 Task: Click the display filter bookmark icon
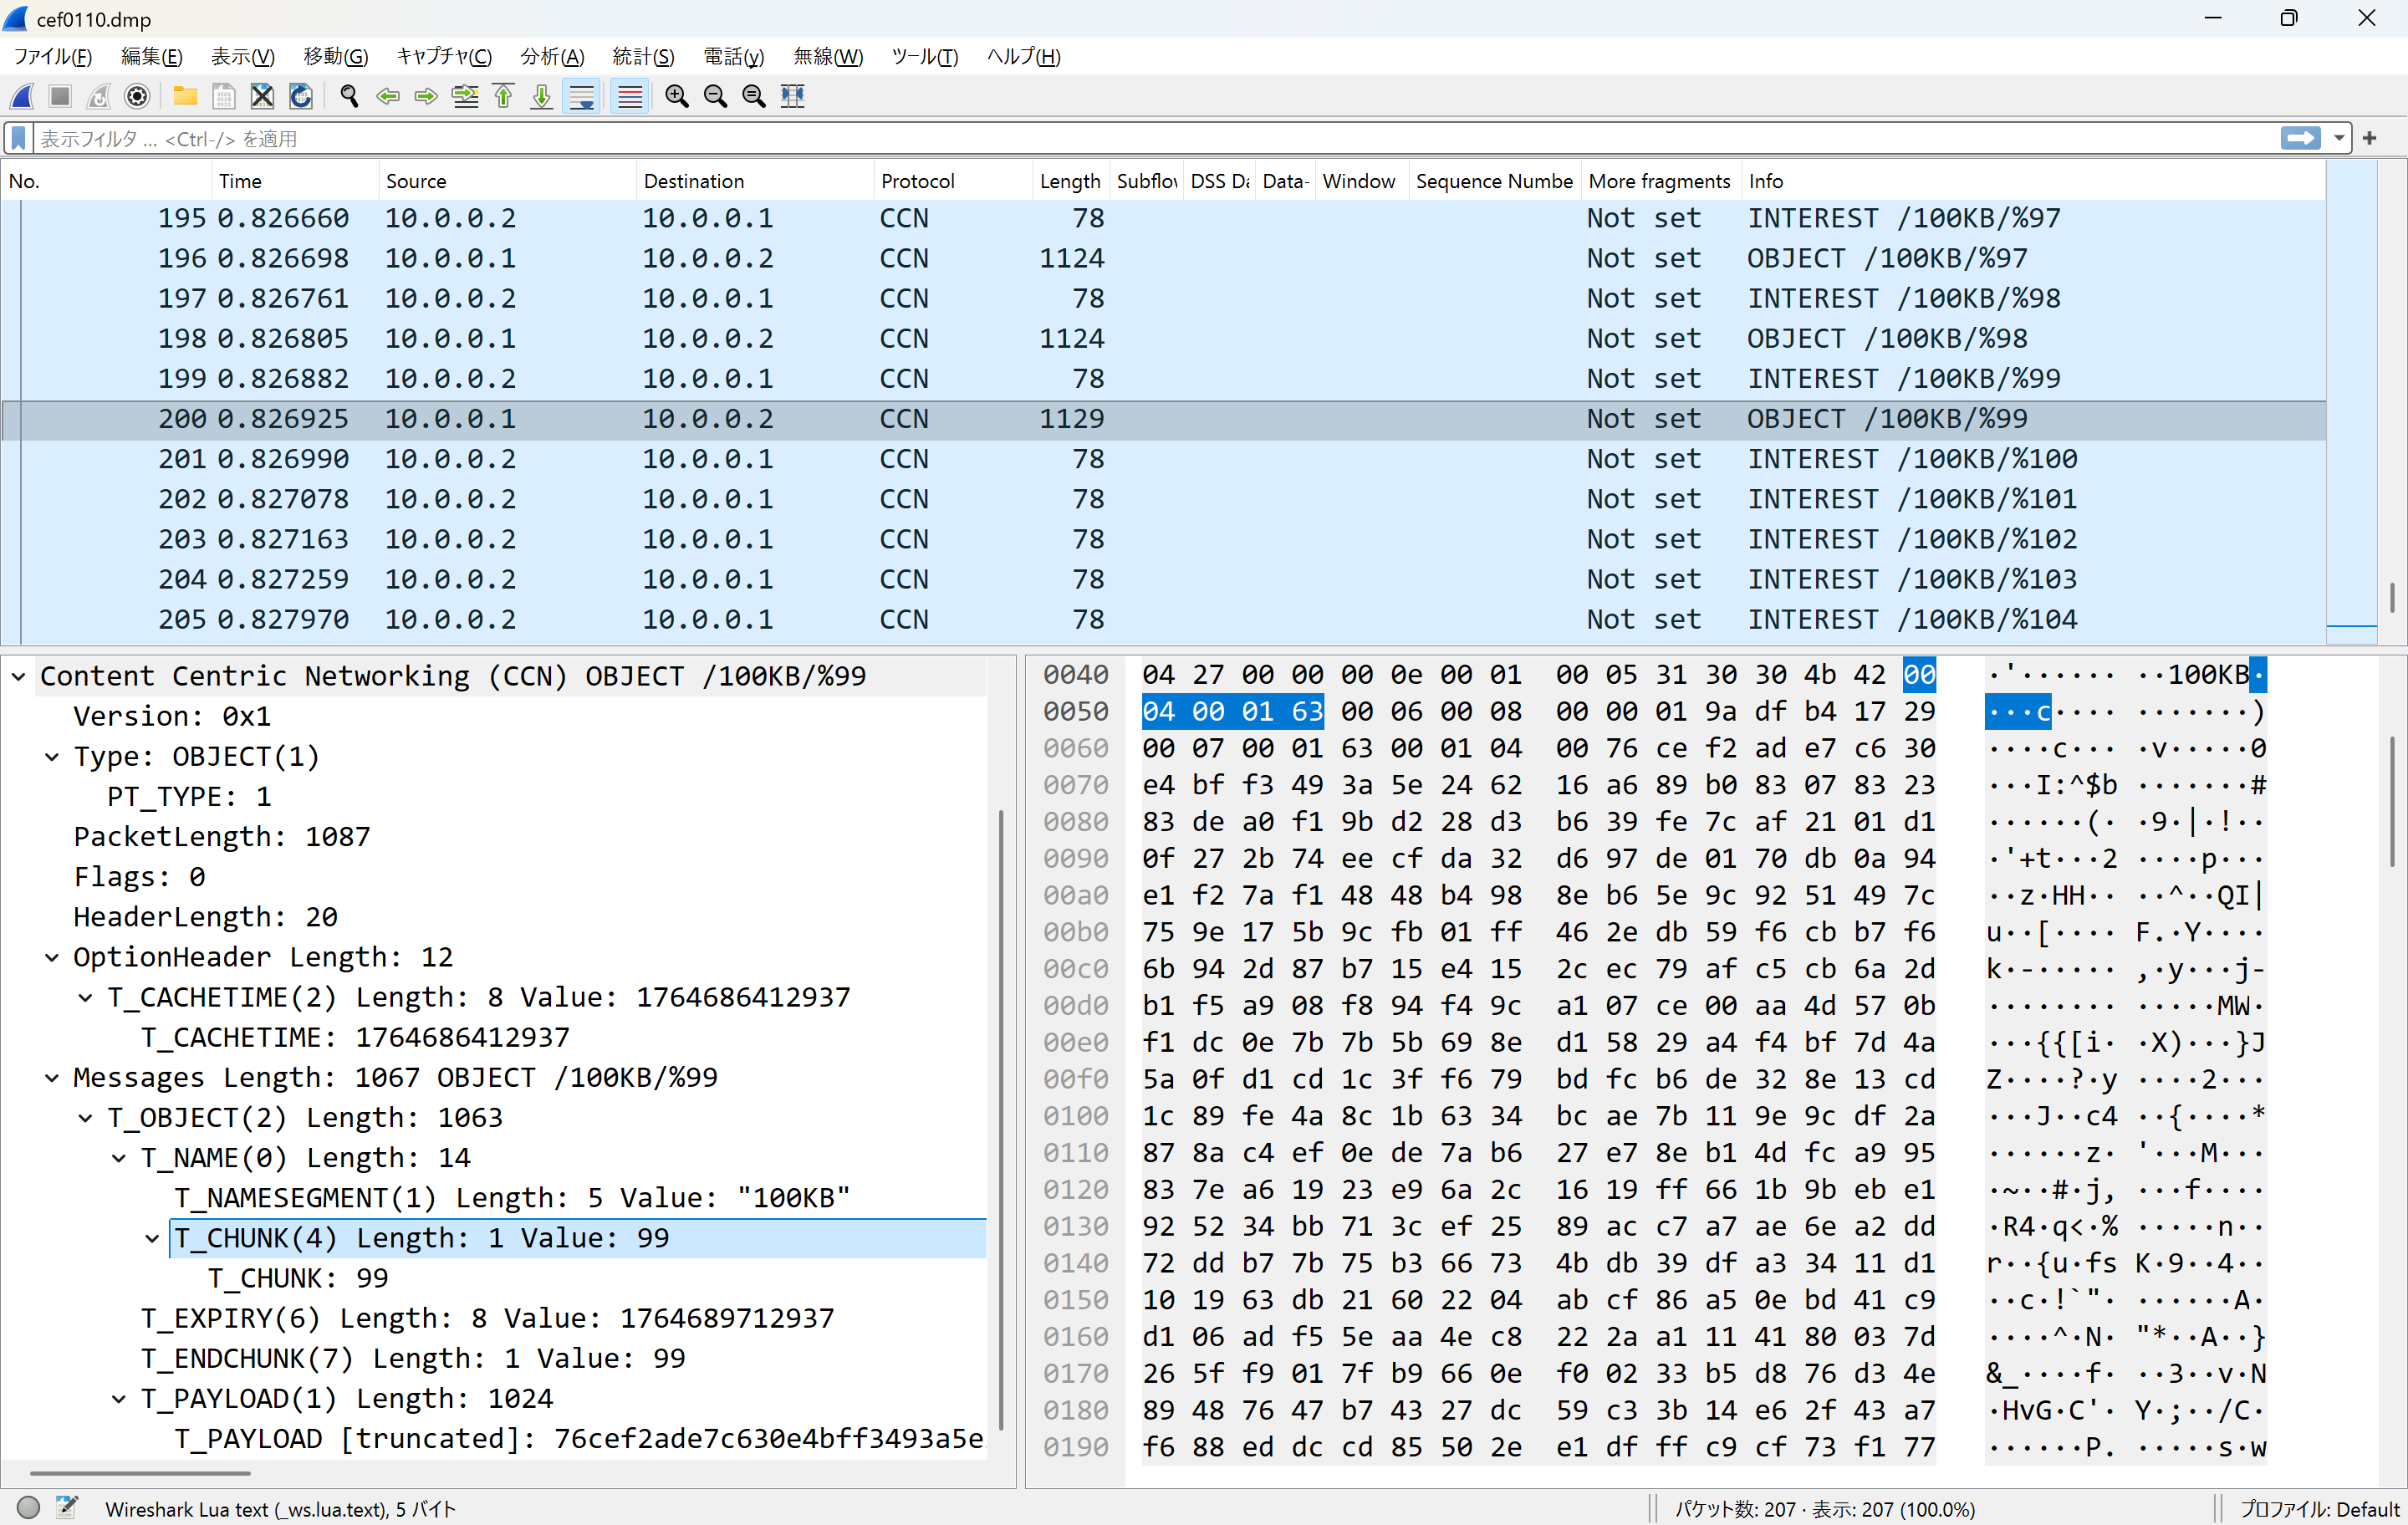coord(18,138)
